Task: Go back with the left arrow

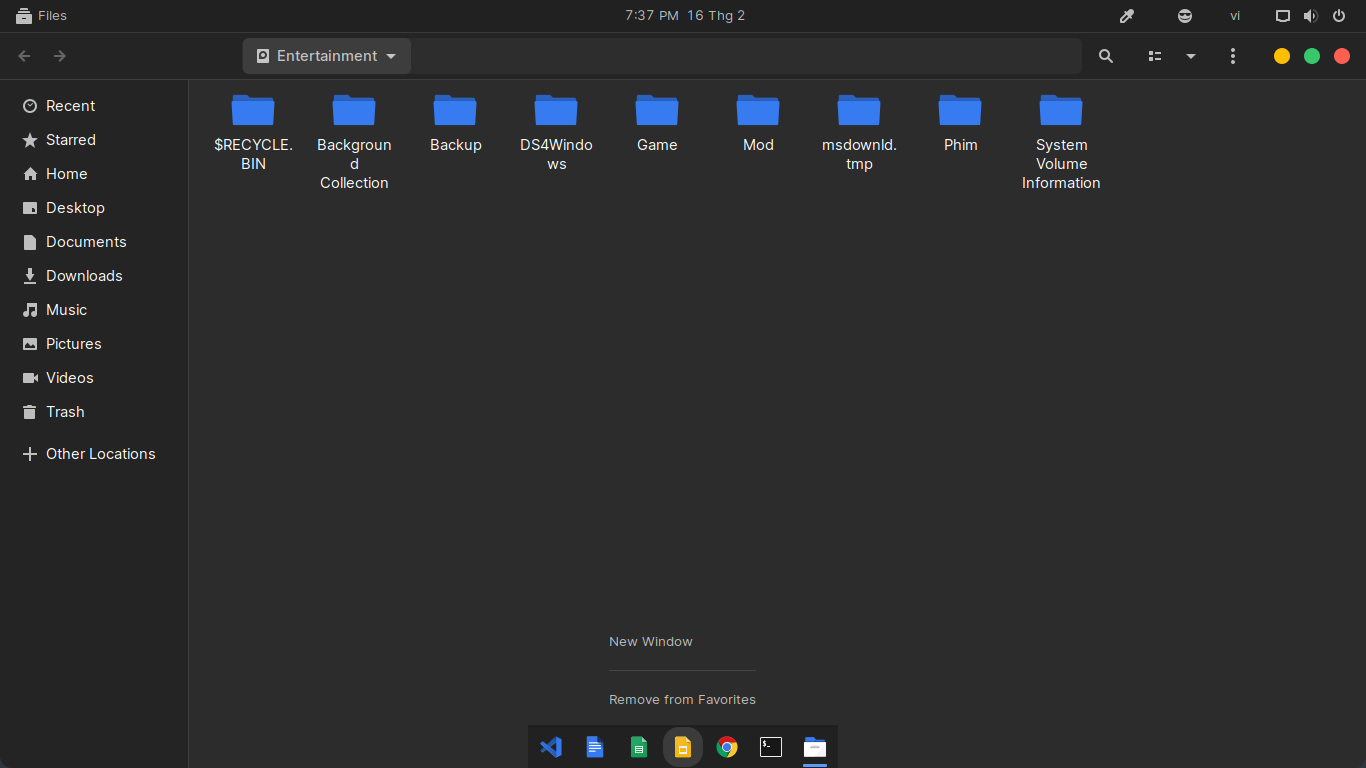Action: (x=25, y=56)
